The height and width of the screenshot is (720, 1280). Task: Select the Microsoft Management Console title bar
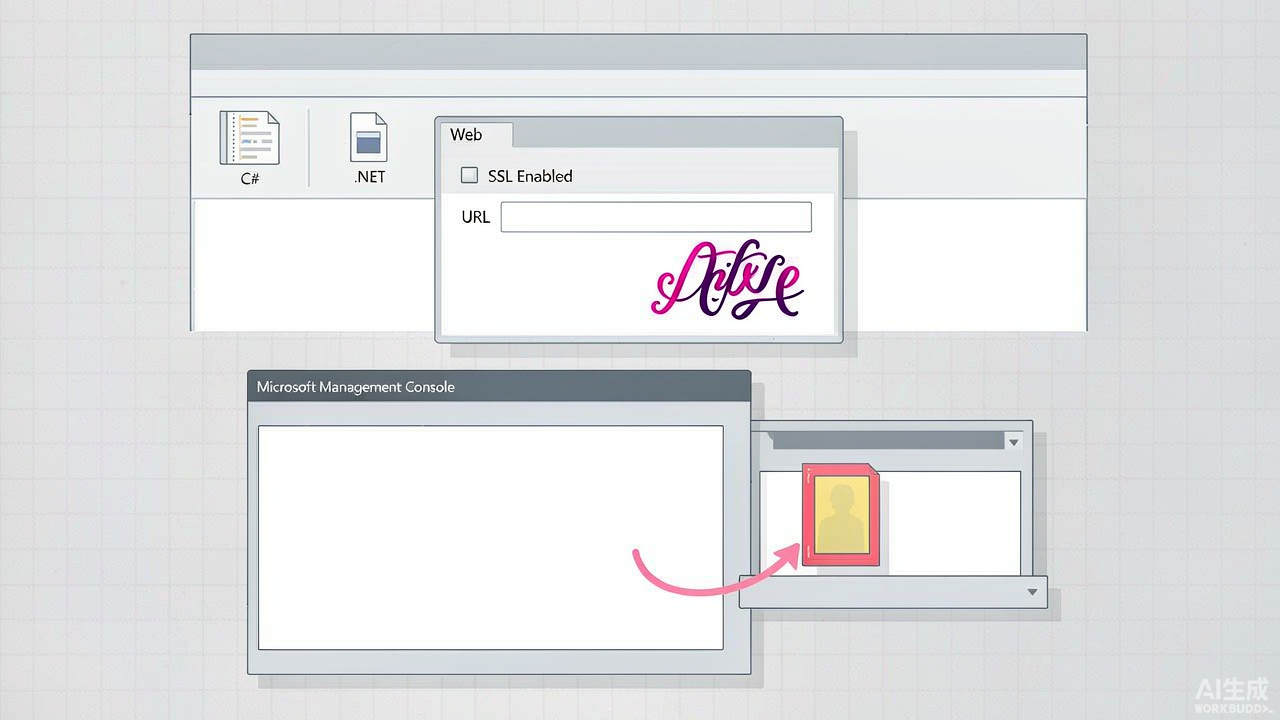point(499,387)
